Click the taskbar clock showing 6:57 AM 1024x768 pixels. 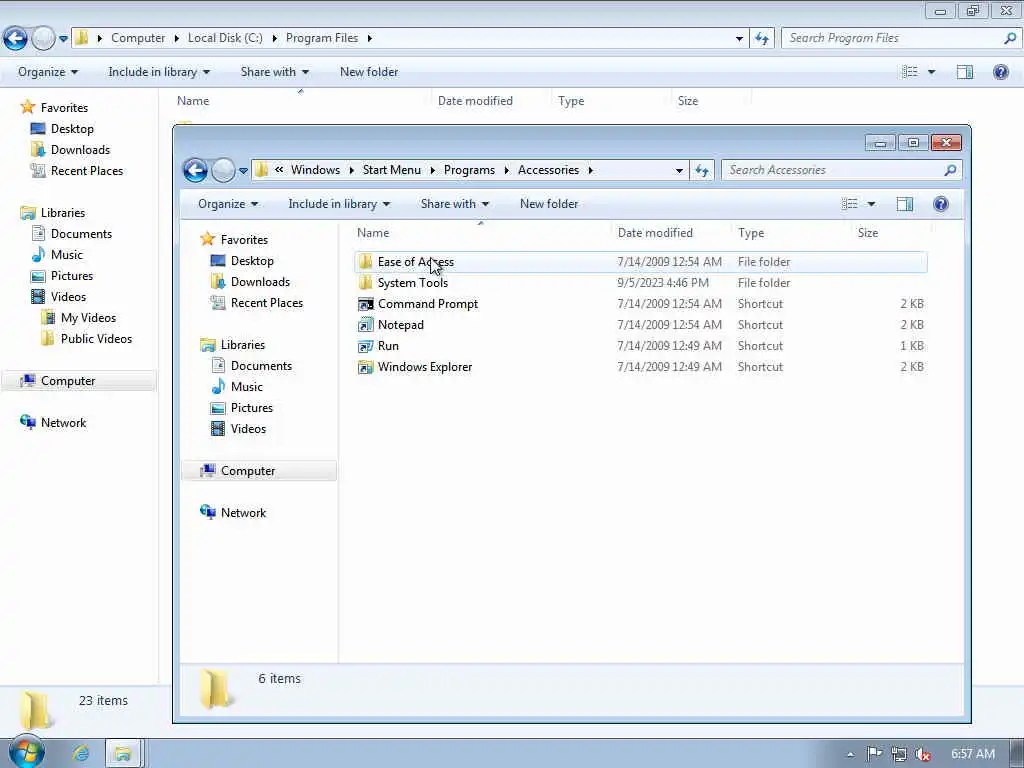[x=972, y=754]
